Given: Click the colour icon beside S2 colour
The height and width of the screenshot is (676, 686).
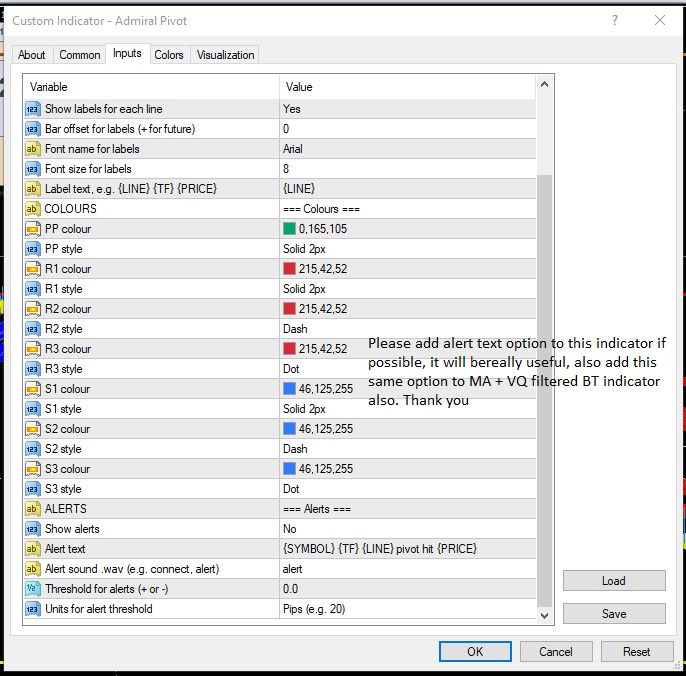Looking at the screenshot, I should tap(33, 429).
